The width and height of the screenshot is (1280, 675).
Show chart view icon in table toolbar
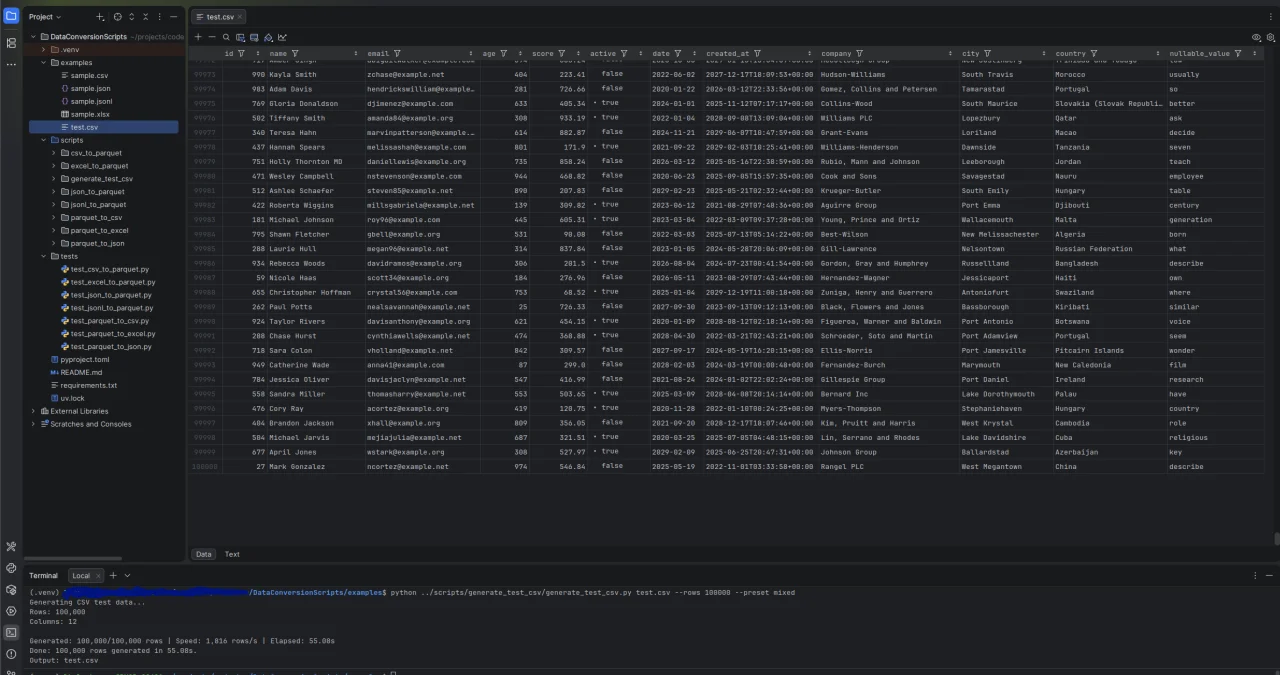(x=282, y=37)
